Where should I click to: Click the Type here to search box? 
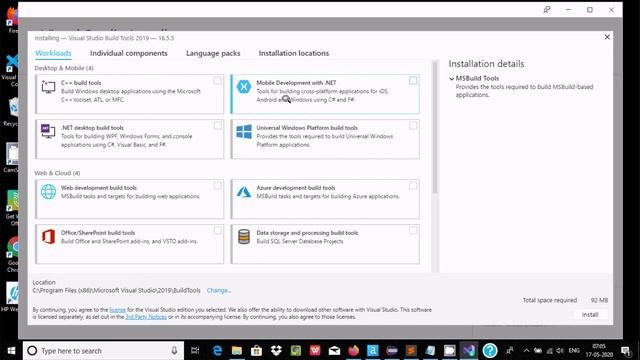[103, 351]
